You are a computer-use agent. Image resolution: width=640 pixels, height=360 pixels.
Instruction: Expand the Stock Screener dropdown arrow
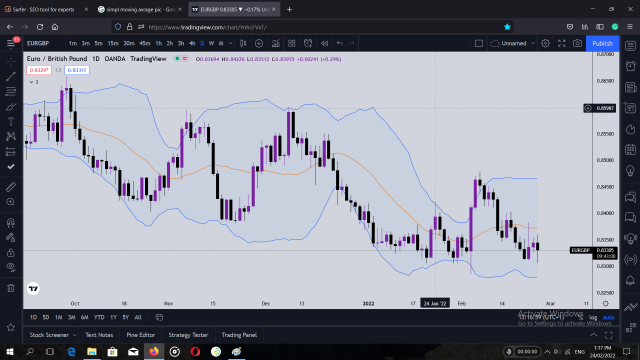pyautogui.click(x=74, y=335)
